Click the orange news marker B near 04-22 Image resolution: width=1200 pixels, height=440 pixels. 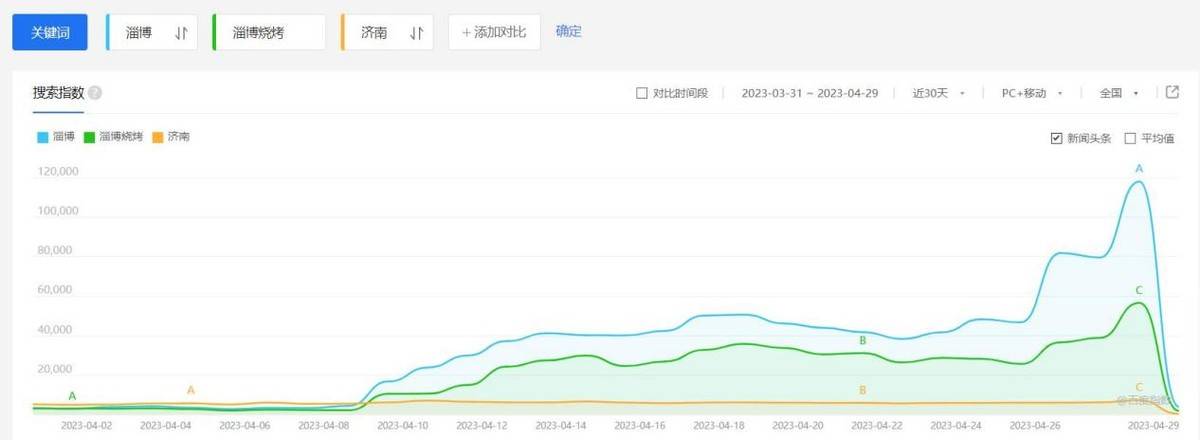[863, 389]
